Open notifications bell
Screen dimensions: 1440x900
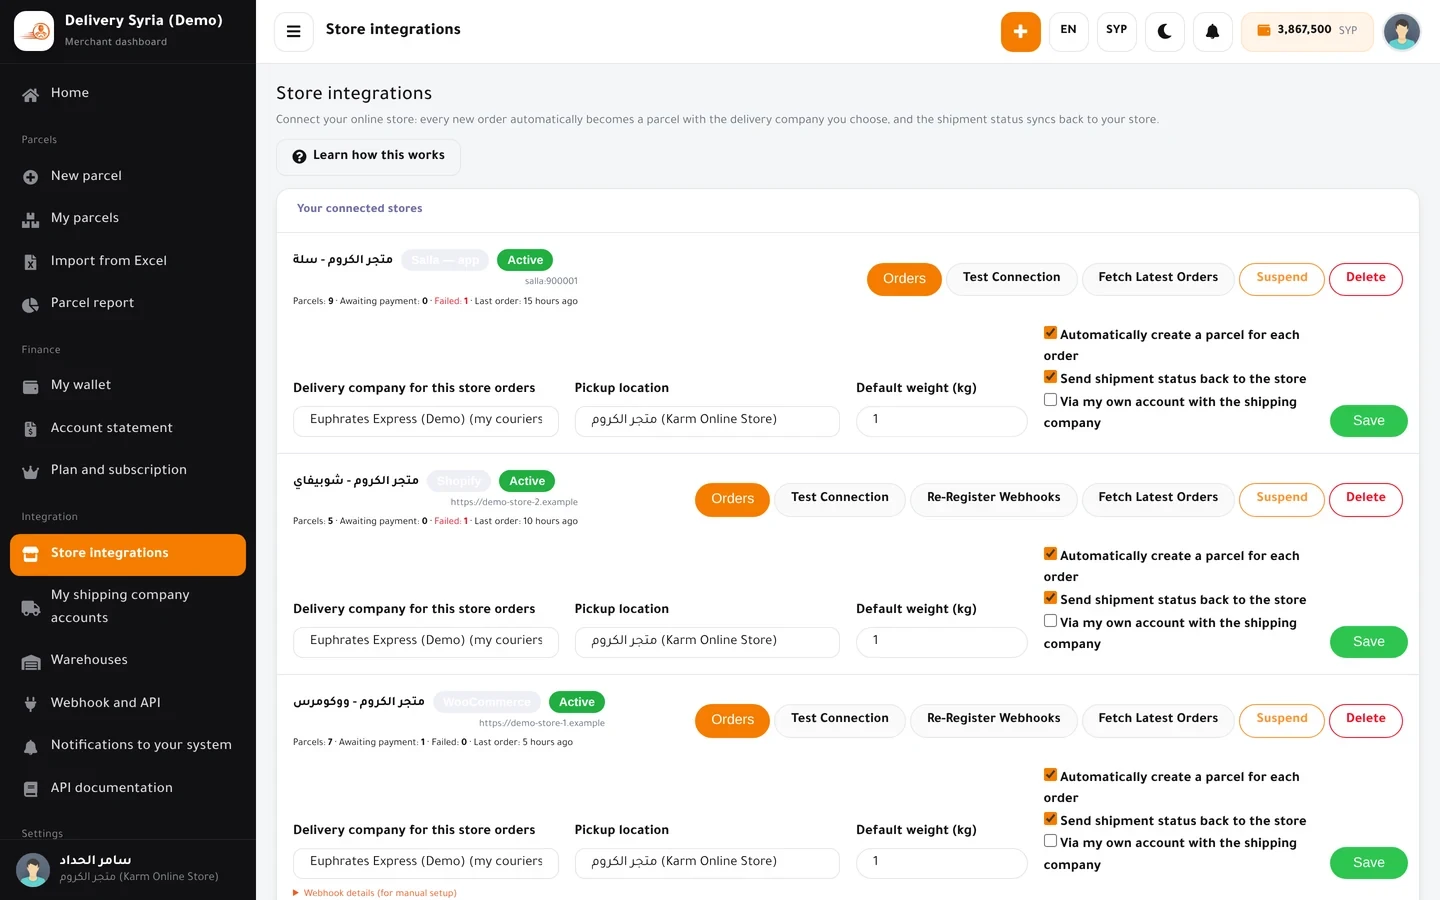[1212, 31]
